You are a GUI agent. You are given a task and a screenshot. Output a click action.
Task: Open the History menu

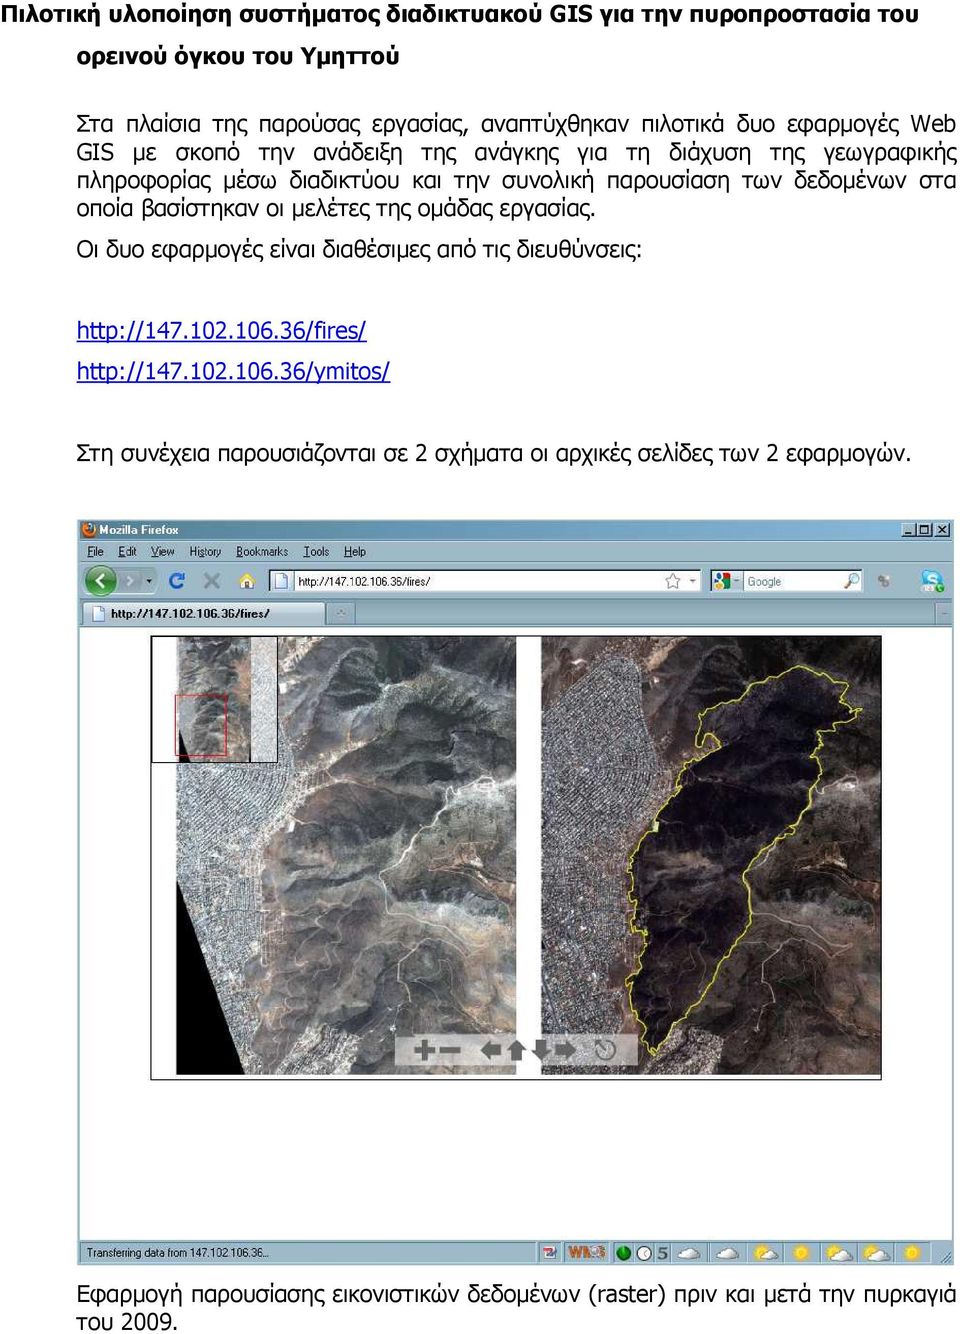[205, 551]
